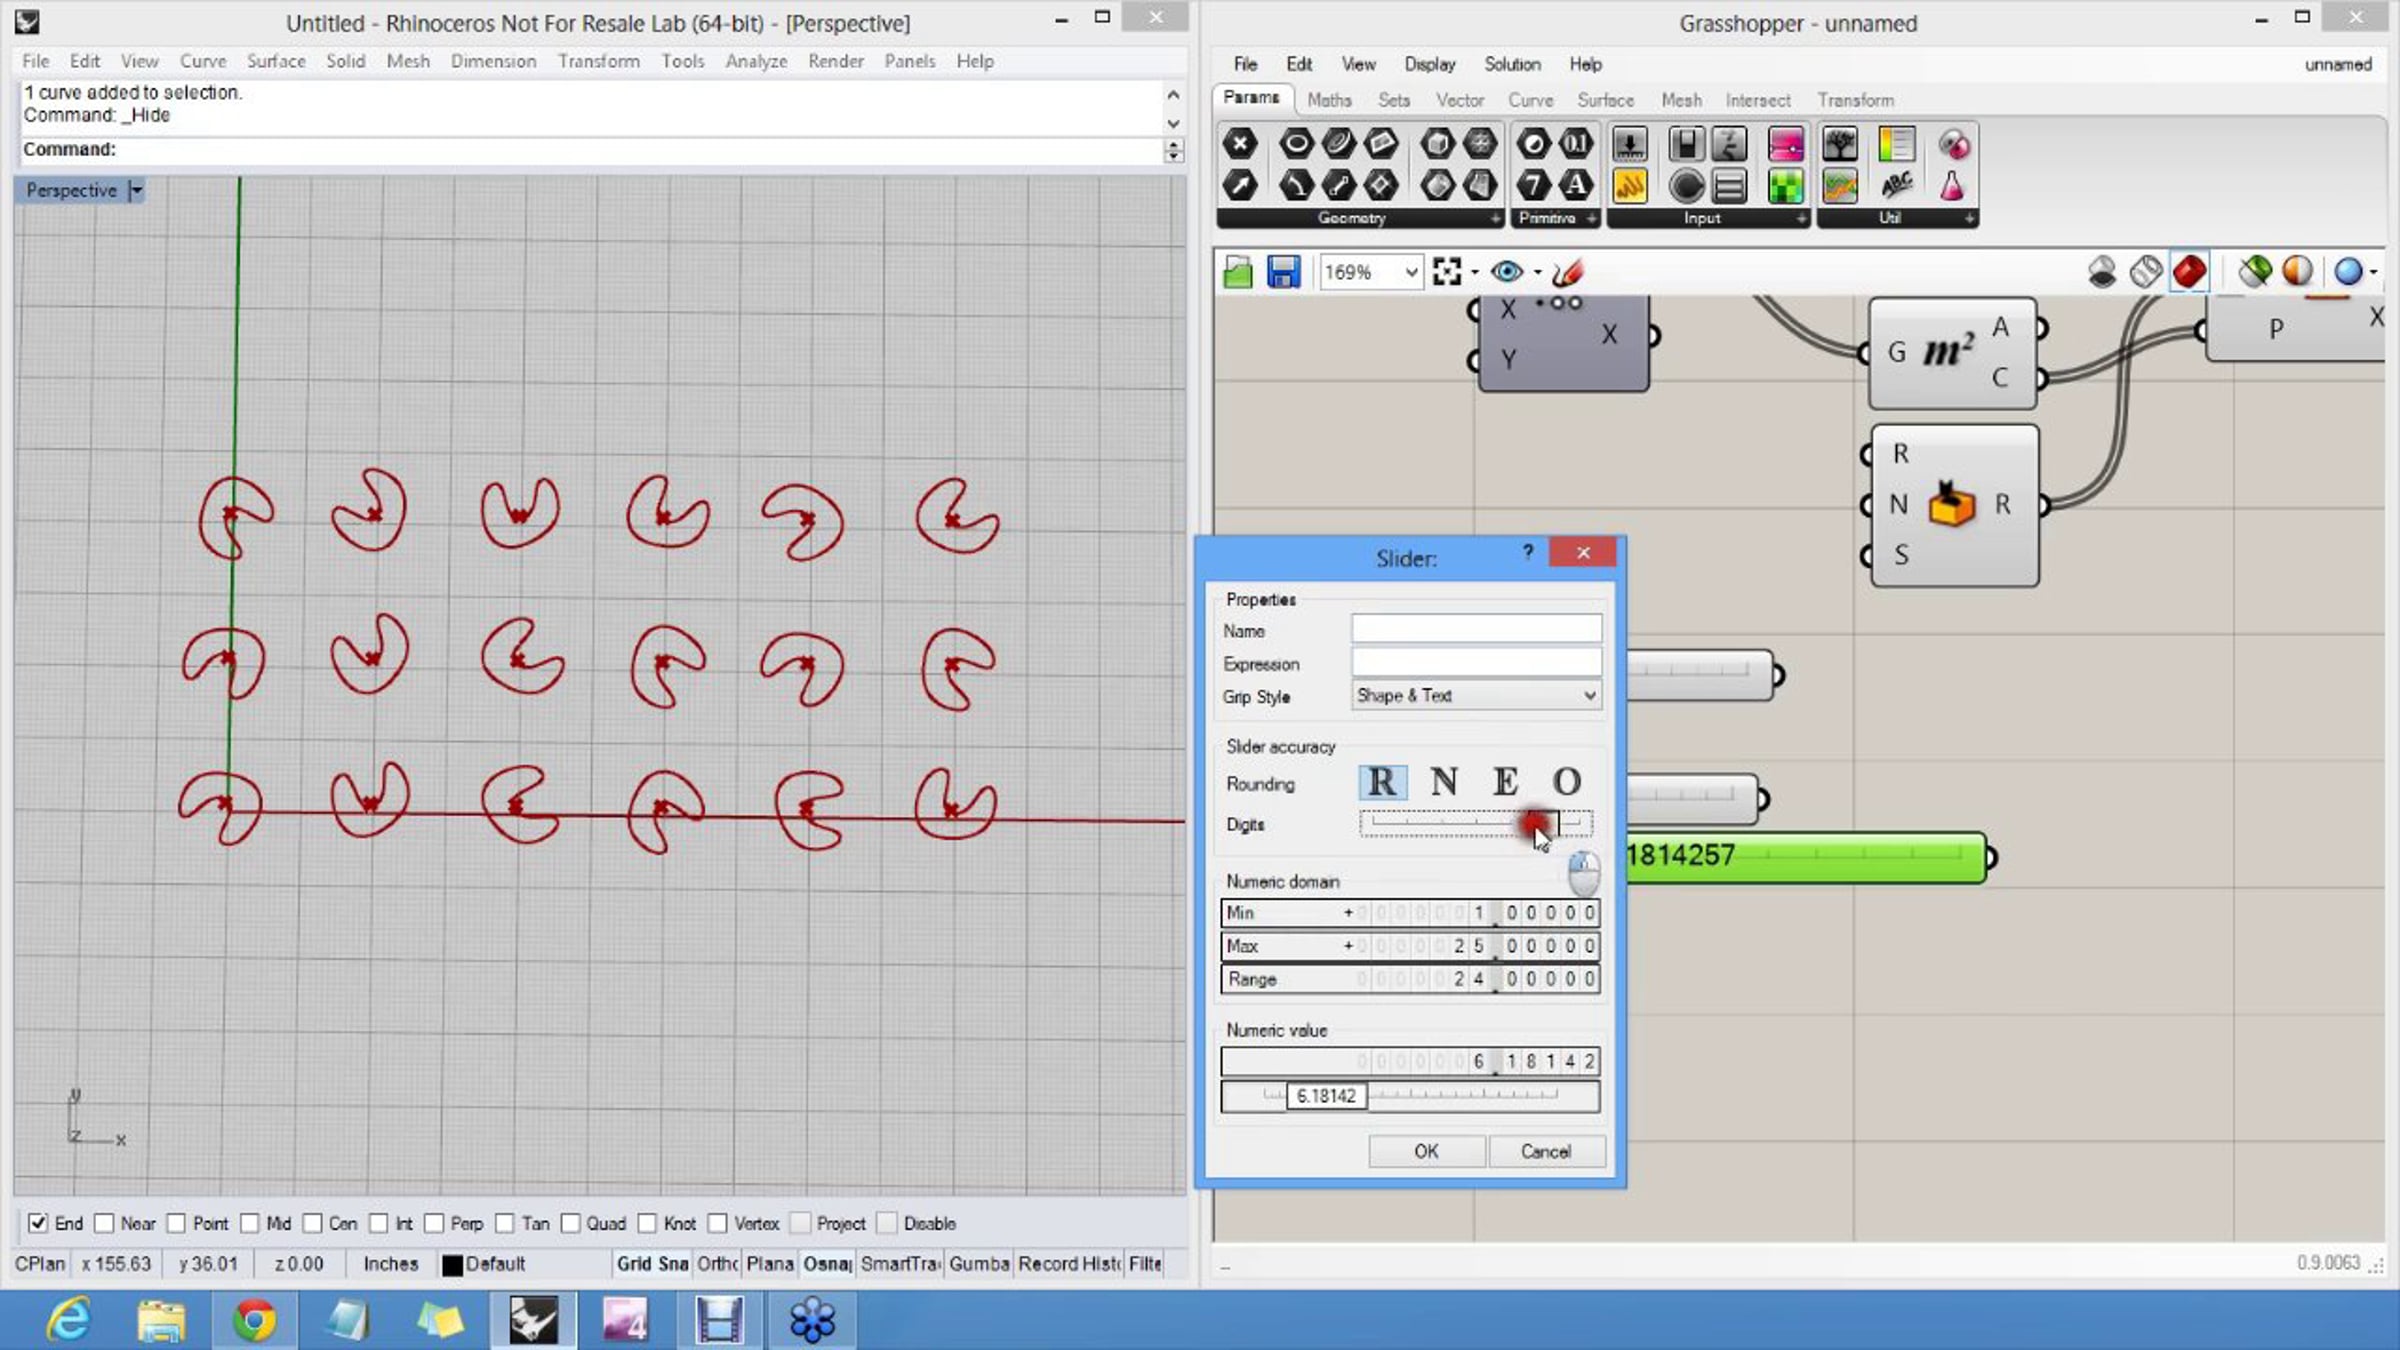Click inside the slider Name field
Image resolution: width=2400 pixels, height=1350 pixels.
[x=1476, y=629]
